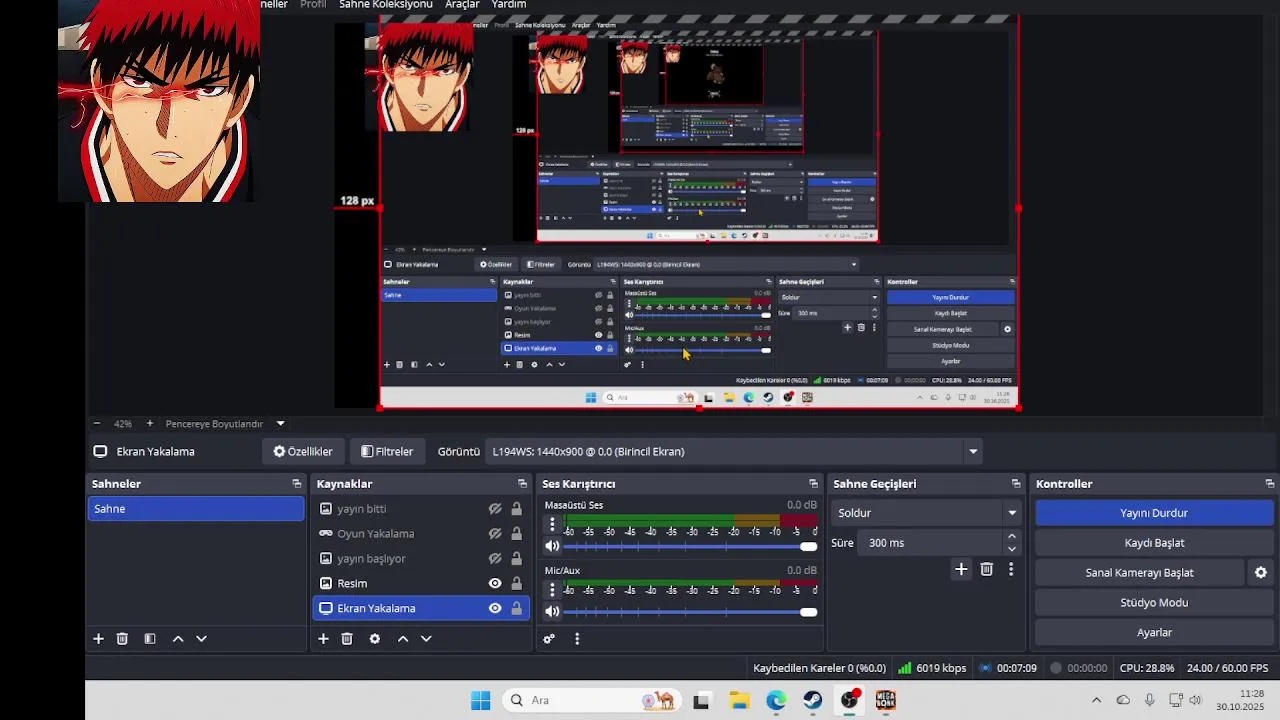Remove selected scene with trash icon
The height and width of the screenshot is (720, 1280).
click(122, 639)
